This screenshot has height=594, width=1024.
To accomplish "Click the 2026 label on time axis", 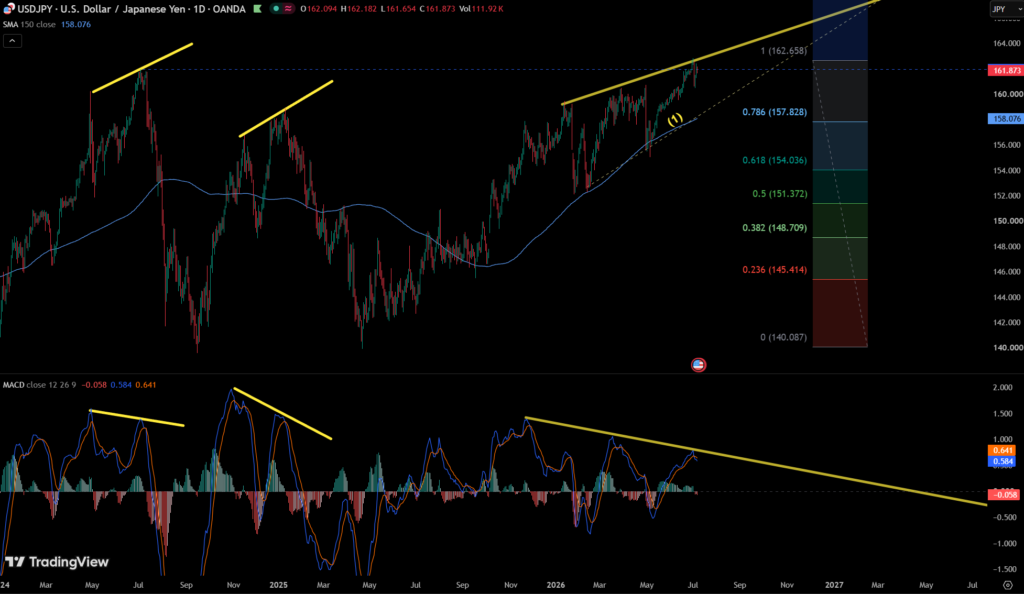I will pos(556,585).
